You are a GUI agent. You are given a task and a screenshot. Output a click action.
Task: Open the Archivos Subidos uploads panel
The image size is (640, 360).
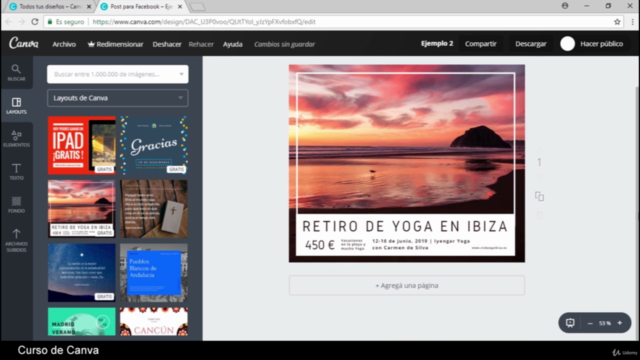pos(16,241)
